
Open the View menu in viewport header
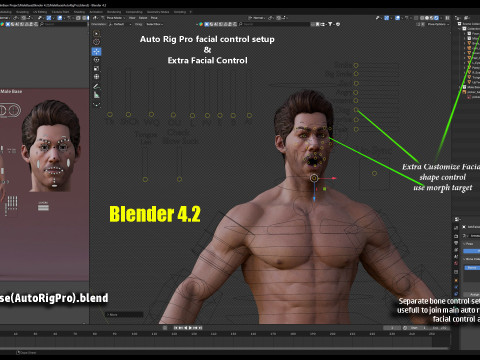pyautogui.click(x=132, y=18)
